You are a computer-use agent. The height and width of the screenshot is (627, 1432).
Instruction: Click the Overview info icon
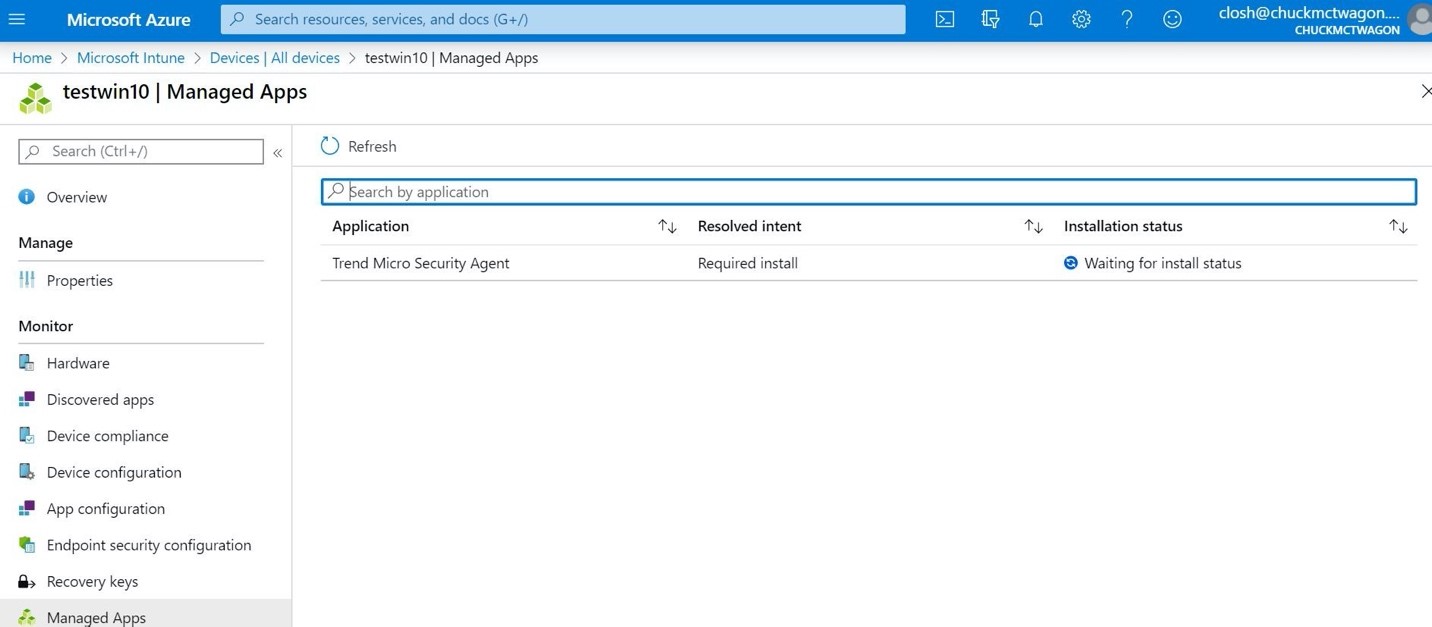point(27,197)
